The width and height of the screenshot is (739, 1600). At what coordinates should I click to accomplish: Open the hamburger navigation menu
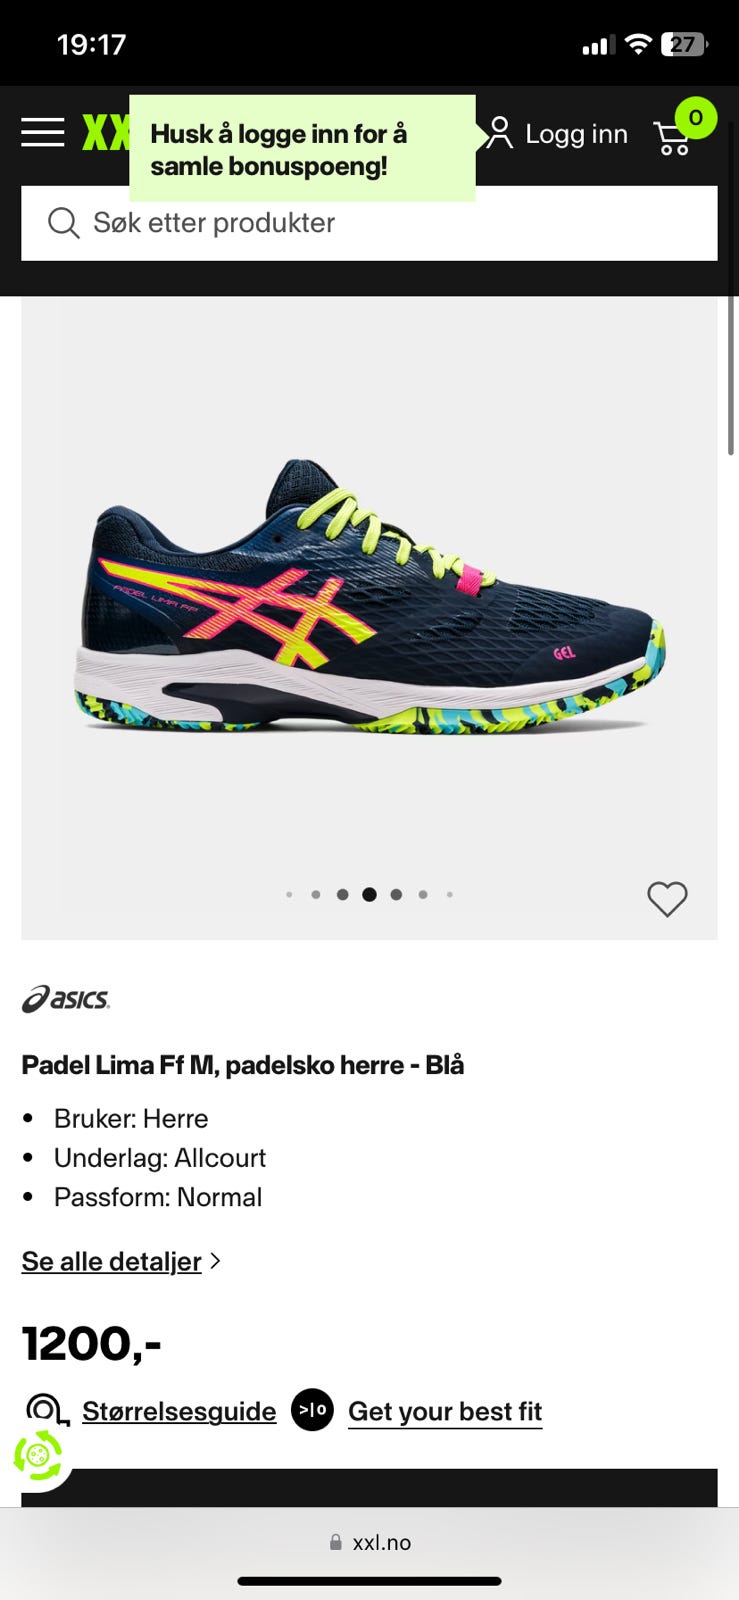pyautogui.click(x=43, y=133)
